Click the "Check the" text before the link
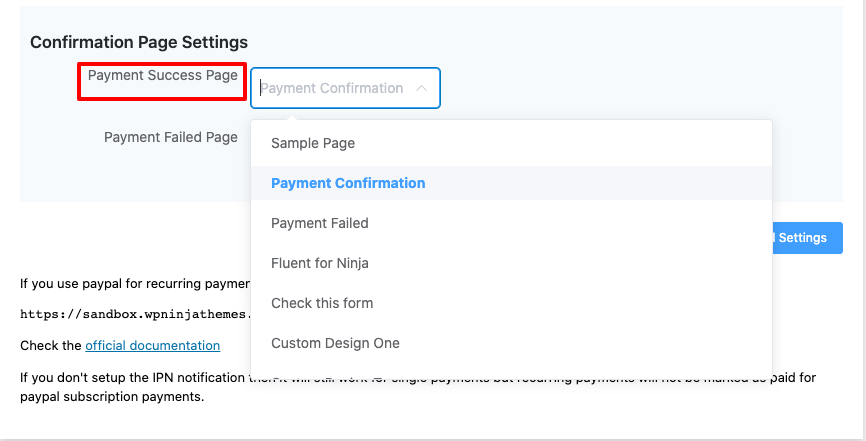Image resolution: width=866 pixels, height=441 pixels. pyautogui.click(x=51, y=345)
